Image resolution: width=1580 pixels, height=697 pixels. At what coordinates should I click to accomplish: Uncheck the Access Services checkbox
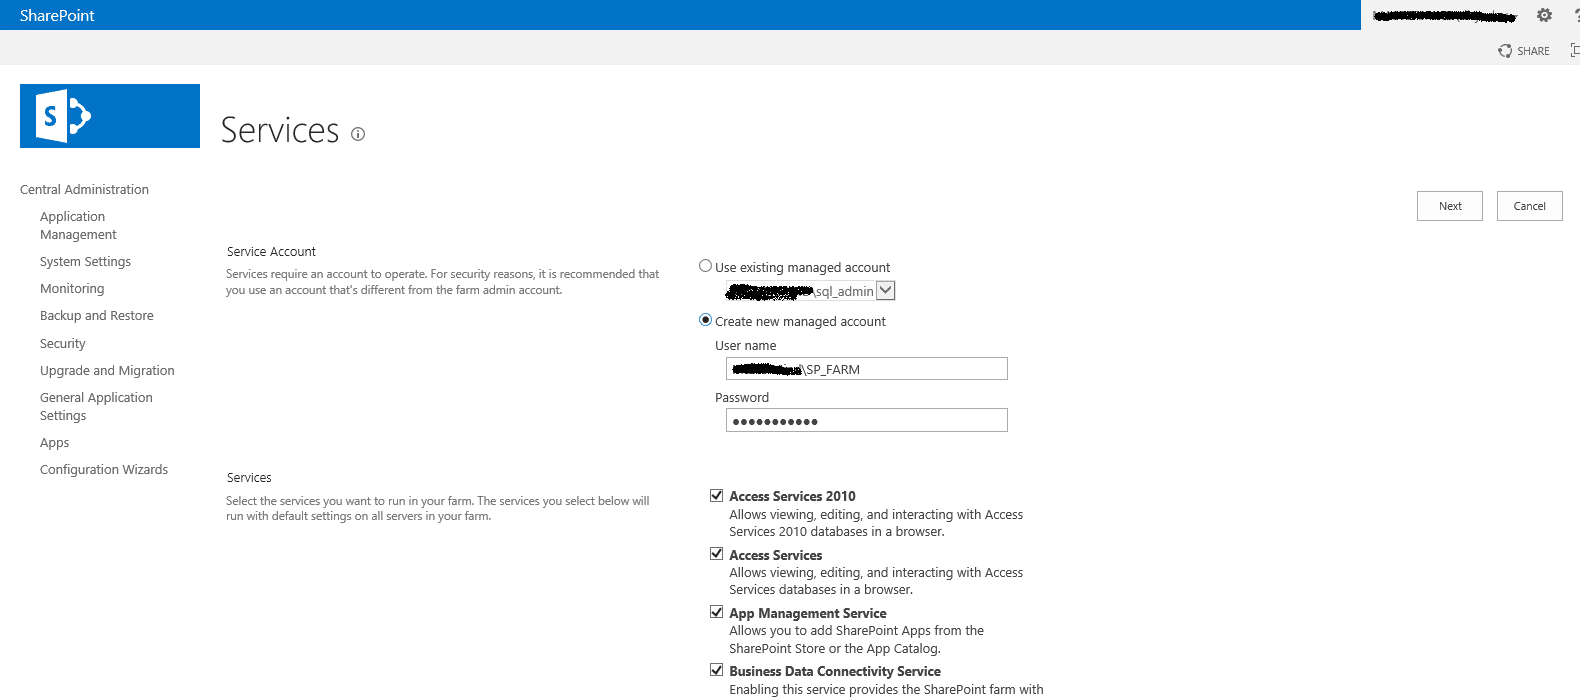[716, 553]
